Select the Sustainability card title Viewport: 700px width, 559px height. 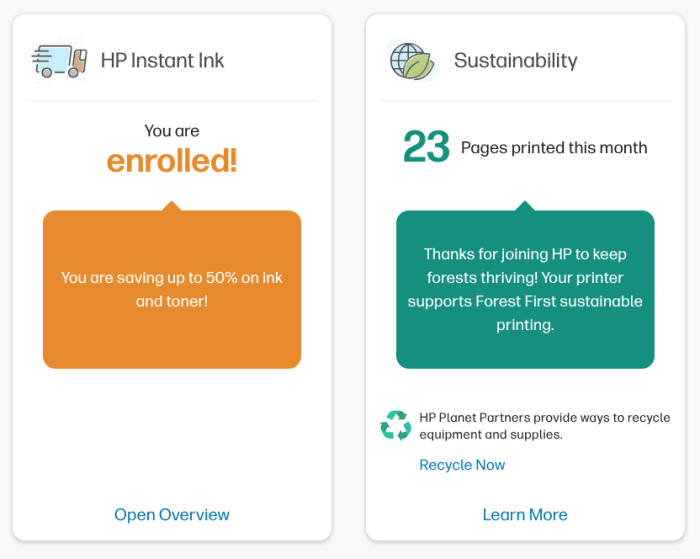(515, 60)
